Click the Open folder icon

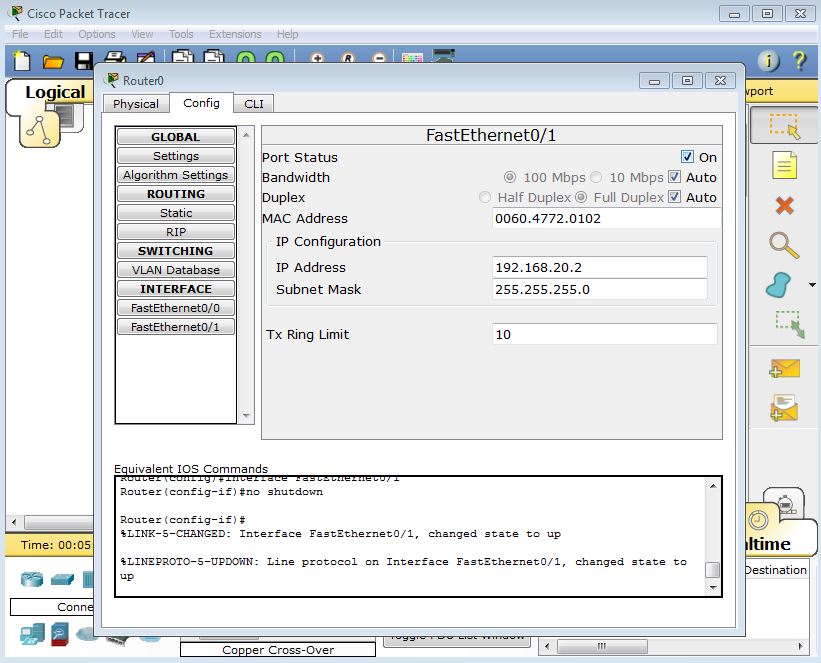(53, 62)
